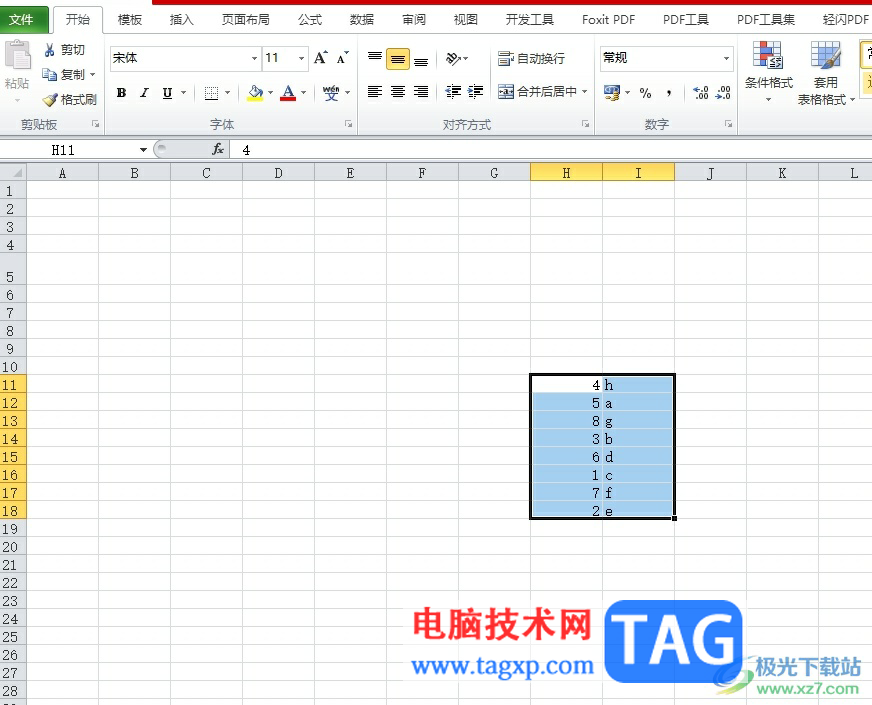Click the text orientation icon
This screenshot has height=705, width=872.
[x=454, y=58]
